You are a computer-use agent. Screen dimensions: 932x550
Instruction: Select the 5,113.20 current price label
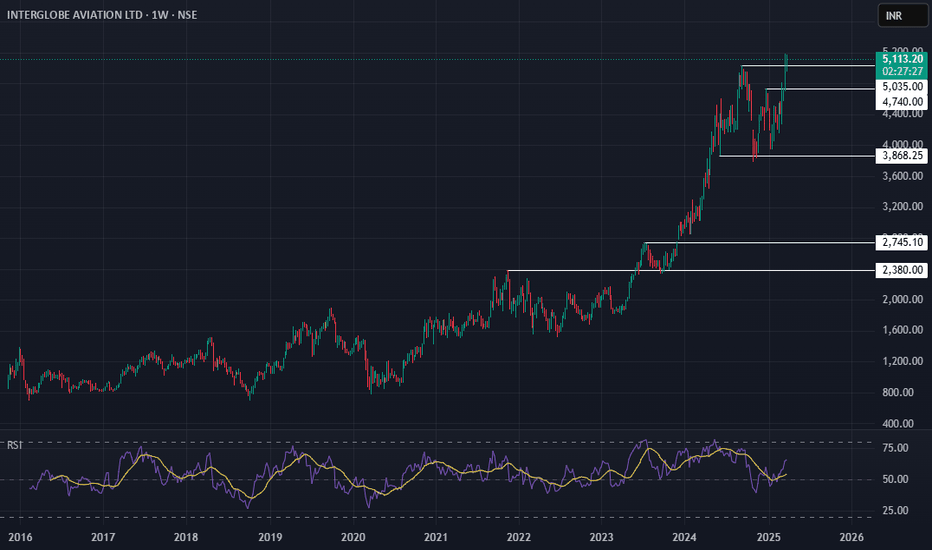tap(902, 59)
